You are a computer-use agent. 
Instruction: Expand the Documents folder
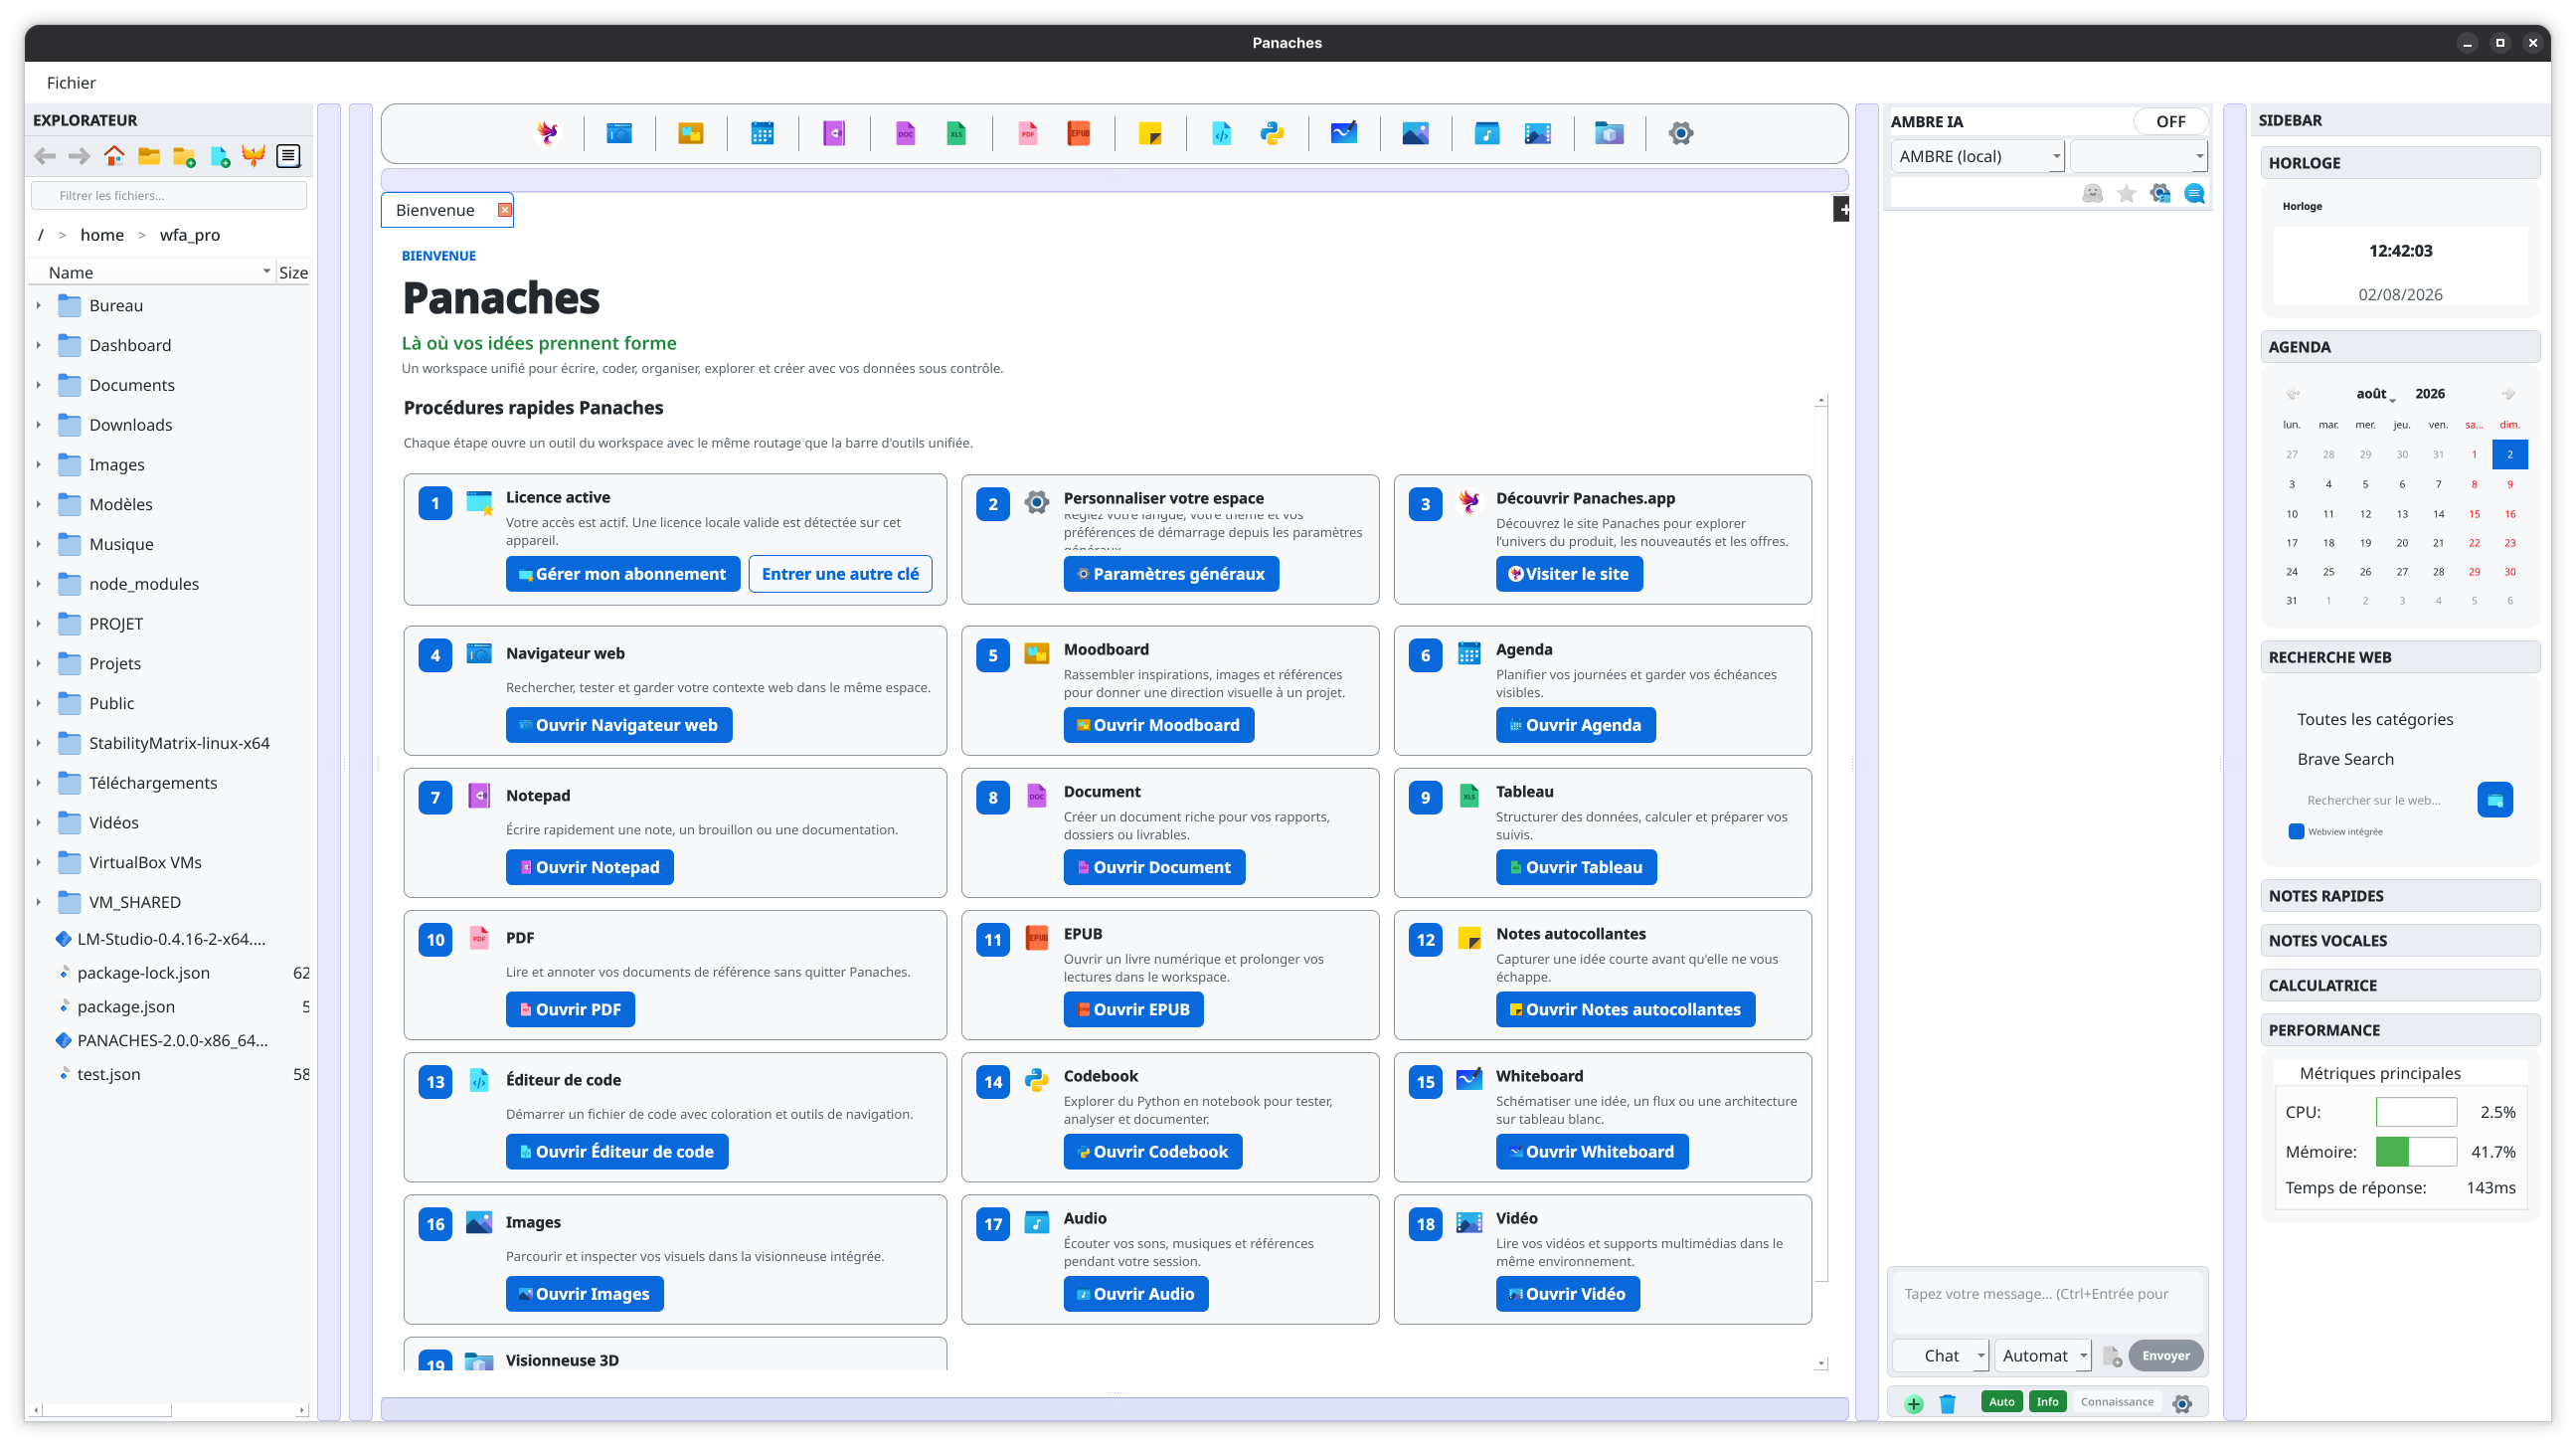pyautogui.click(x=39, y=385)
